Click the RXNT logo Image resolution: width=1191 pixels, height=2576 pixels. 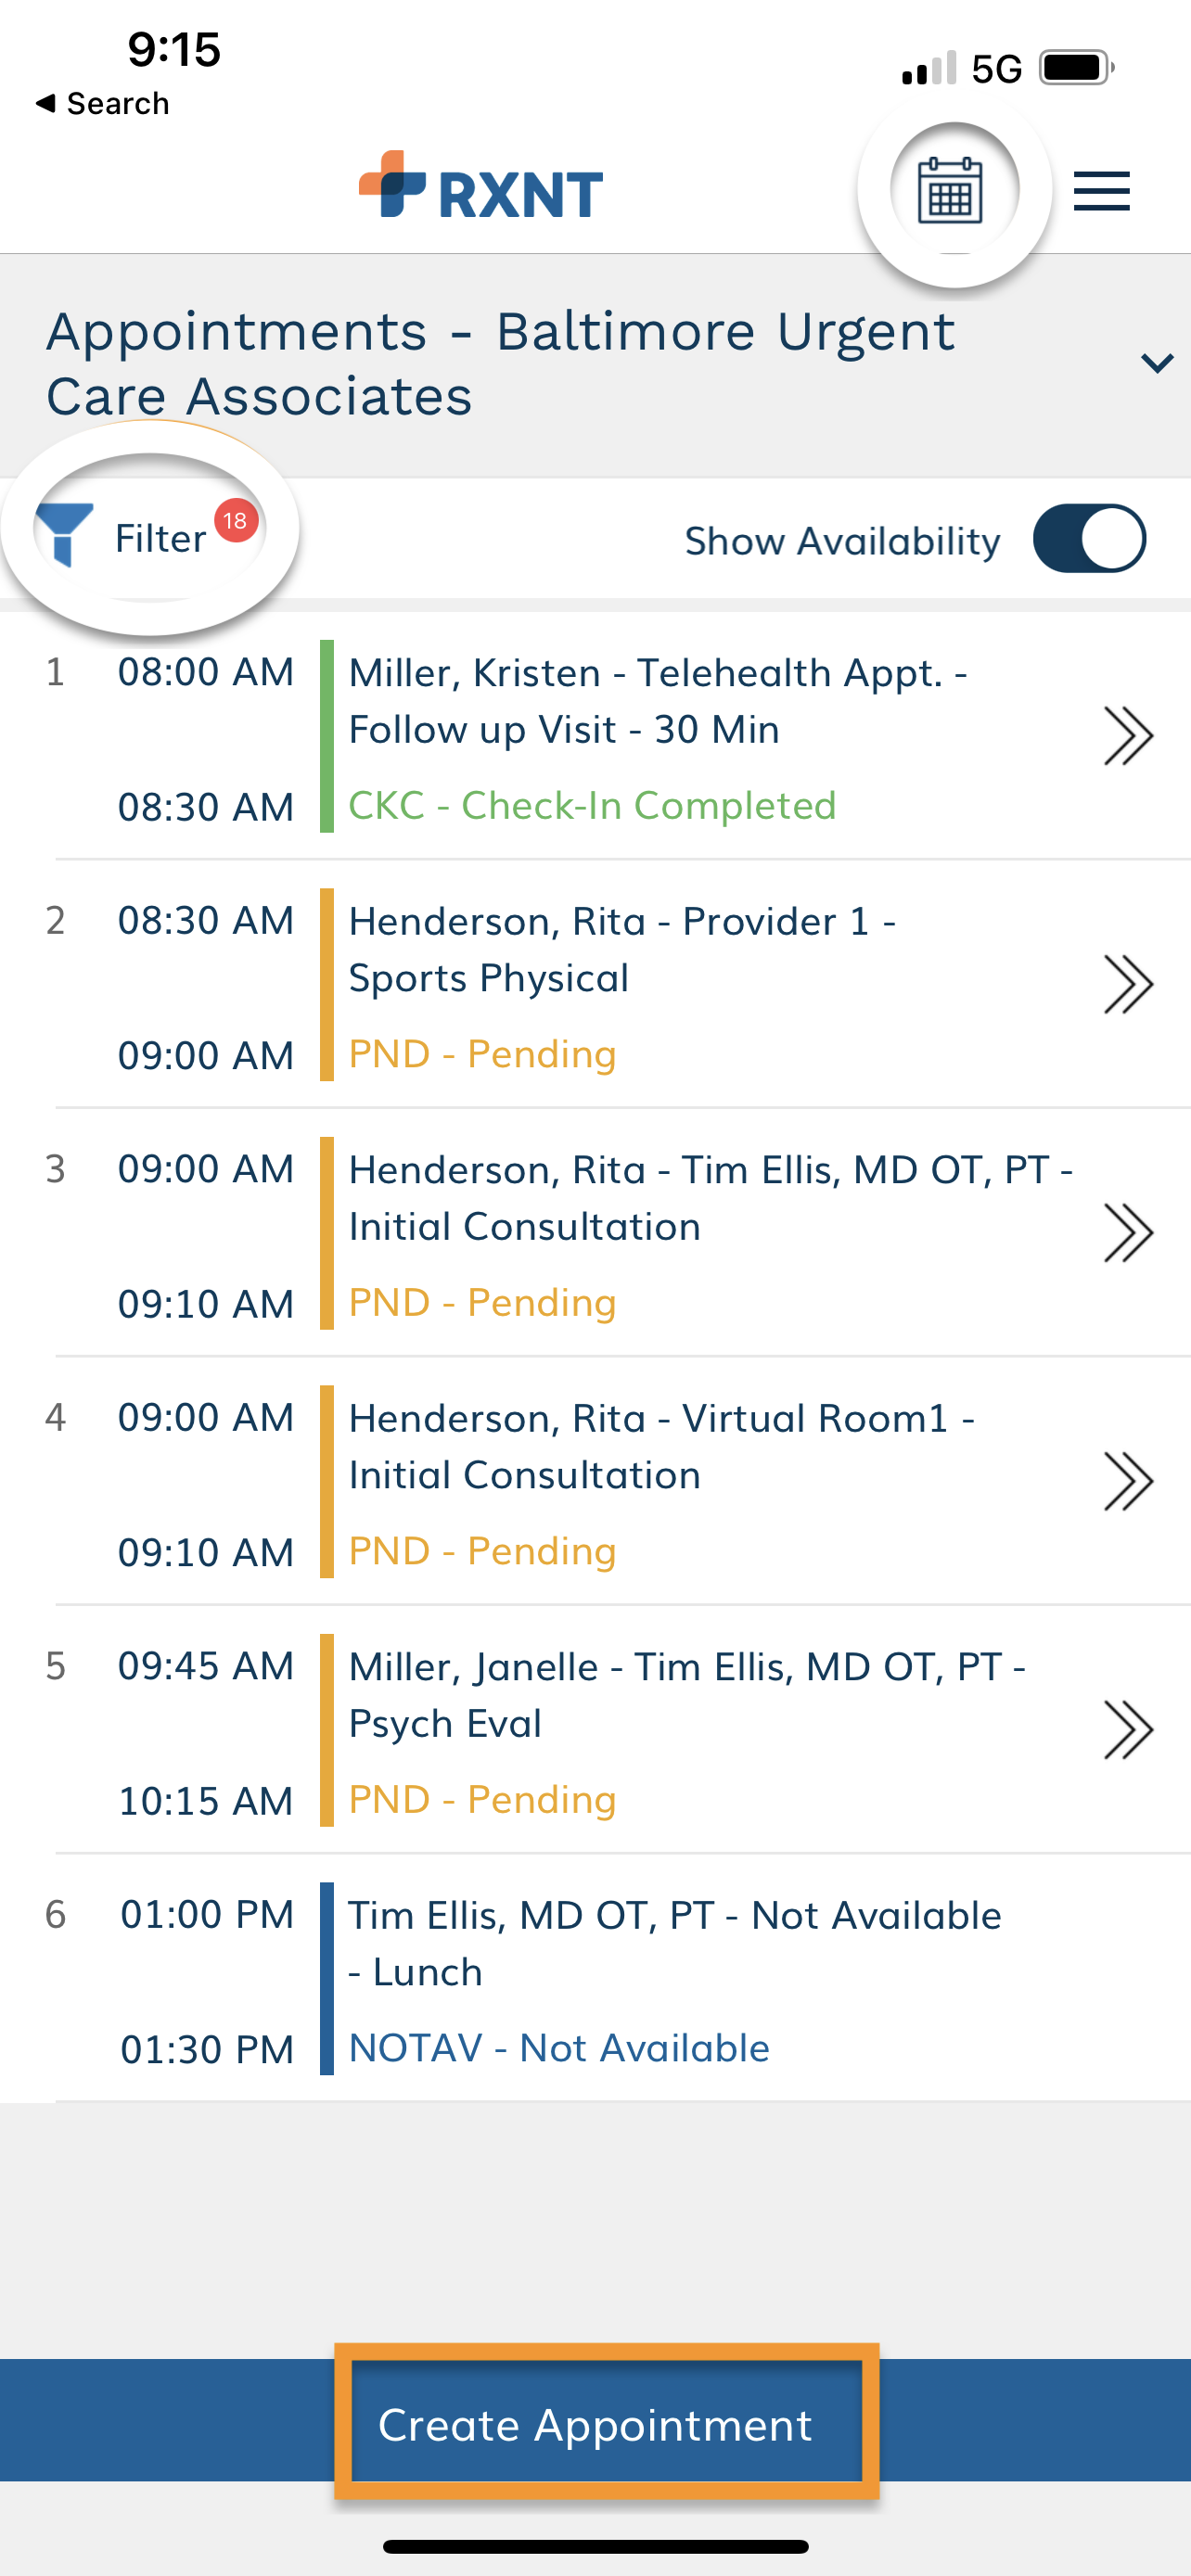pyautogui.click(x=481, y=186)
